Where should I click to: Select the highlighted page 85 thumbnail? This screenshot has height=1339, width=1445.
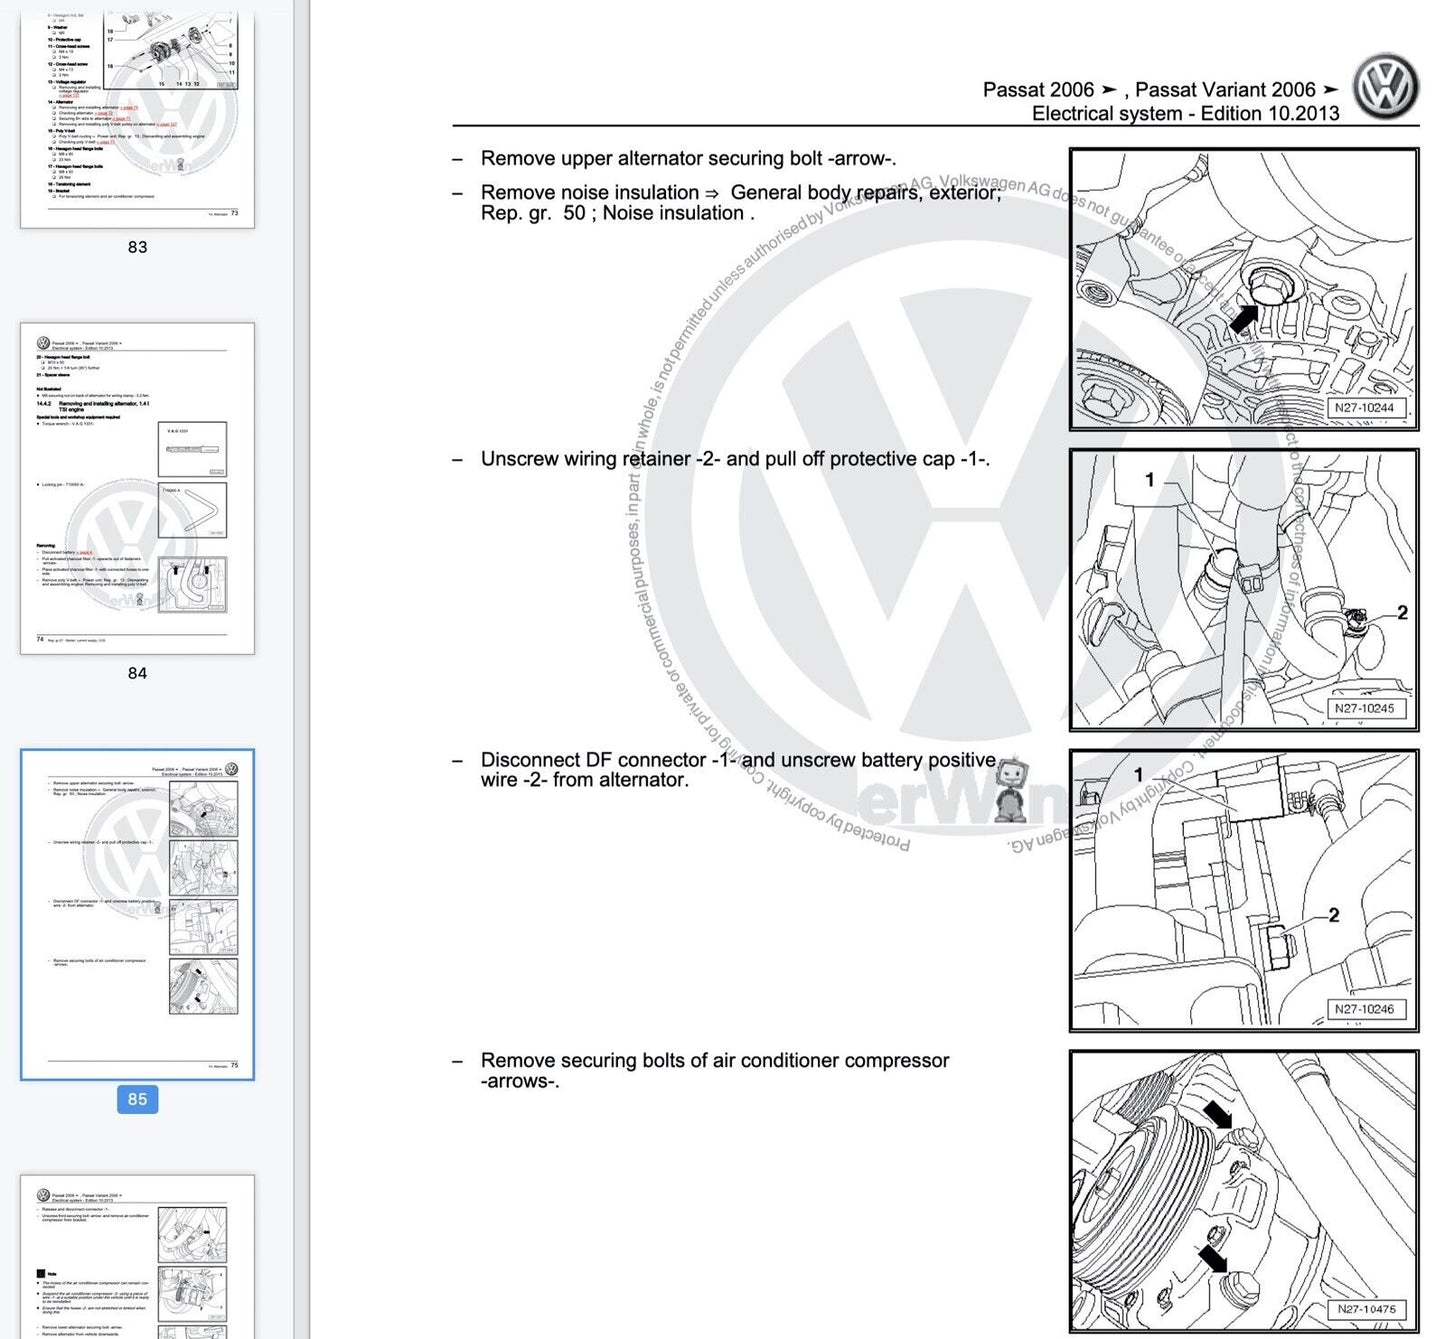pos(137,914)
